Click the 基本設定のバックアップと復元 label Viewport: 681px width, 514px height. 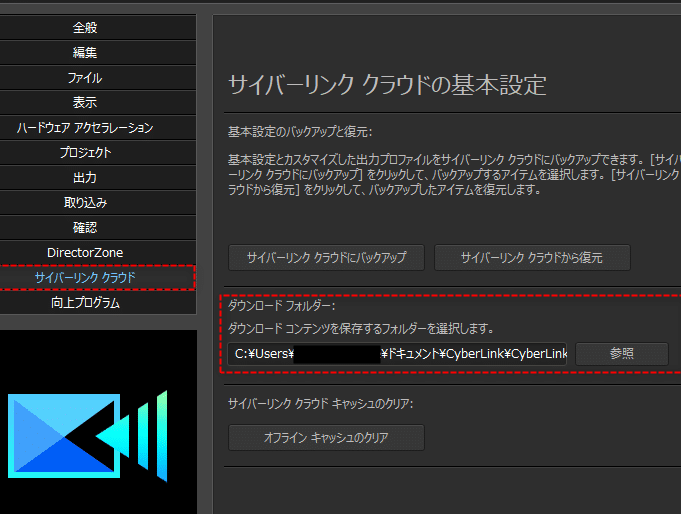(x=300, y=132)
